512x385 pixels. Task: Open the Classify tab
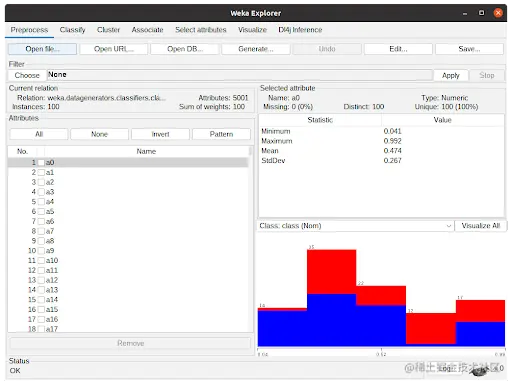[73, 30]
